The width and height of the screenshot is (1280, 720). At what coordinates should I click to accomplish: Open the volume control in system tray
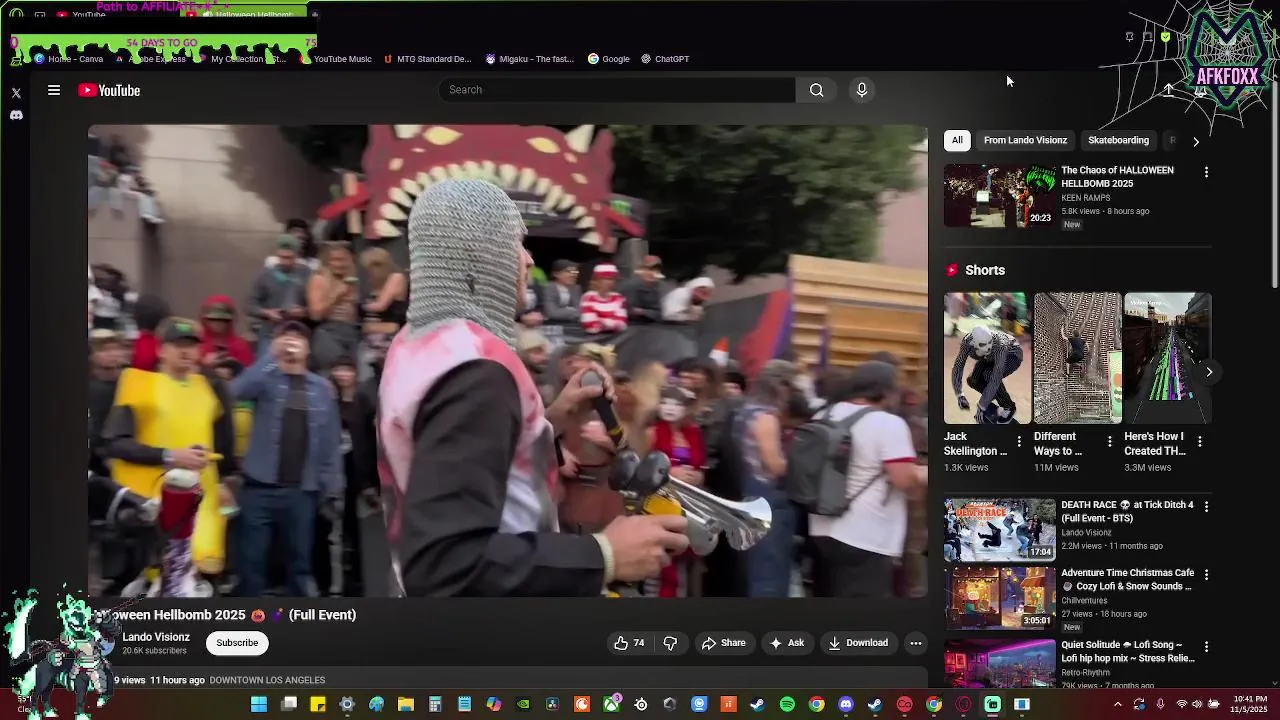(1196, 705)
